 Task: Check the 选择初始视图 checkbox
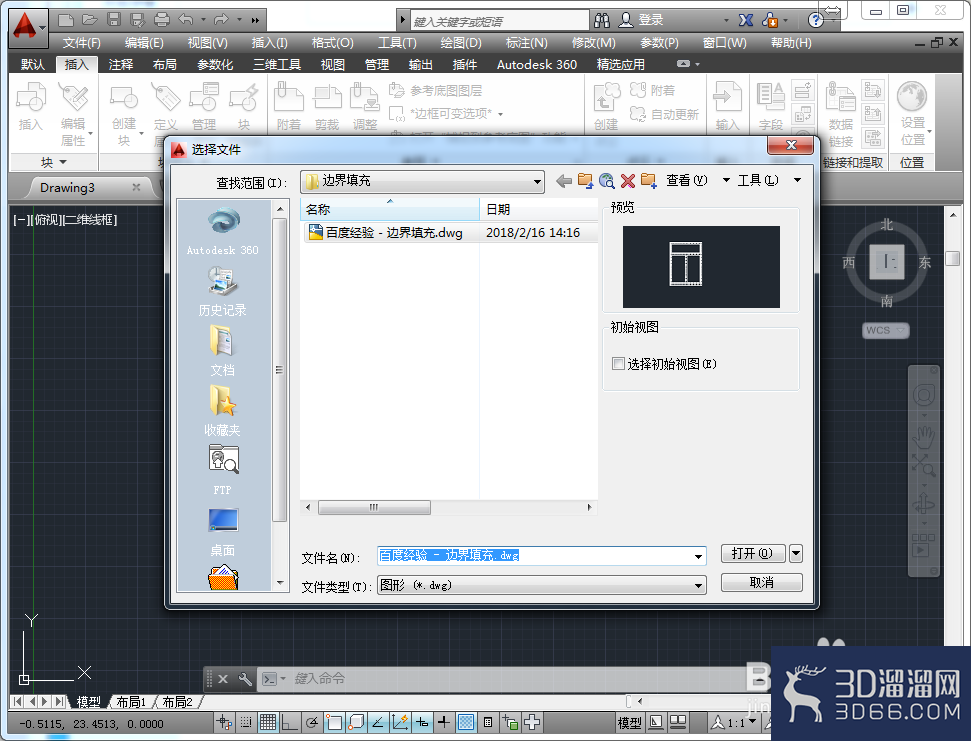click(618, 363)
